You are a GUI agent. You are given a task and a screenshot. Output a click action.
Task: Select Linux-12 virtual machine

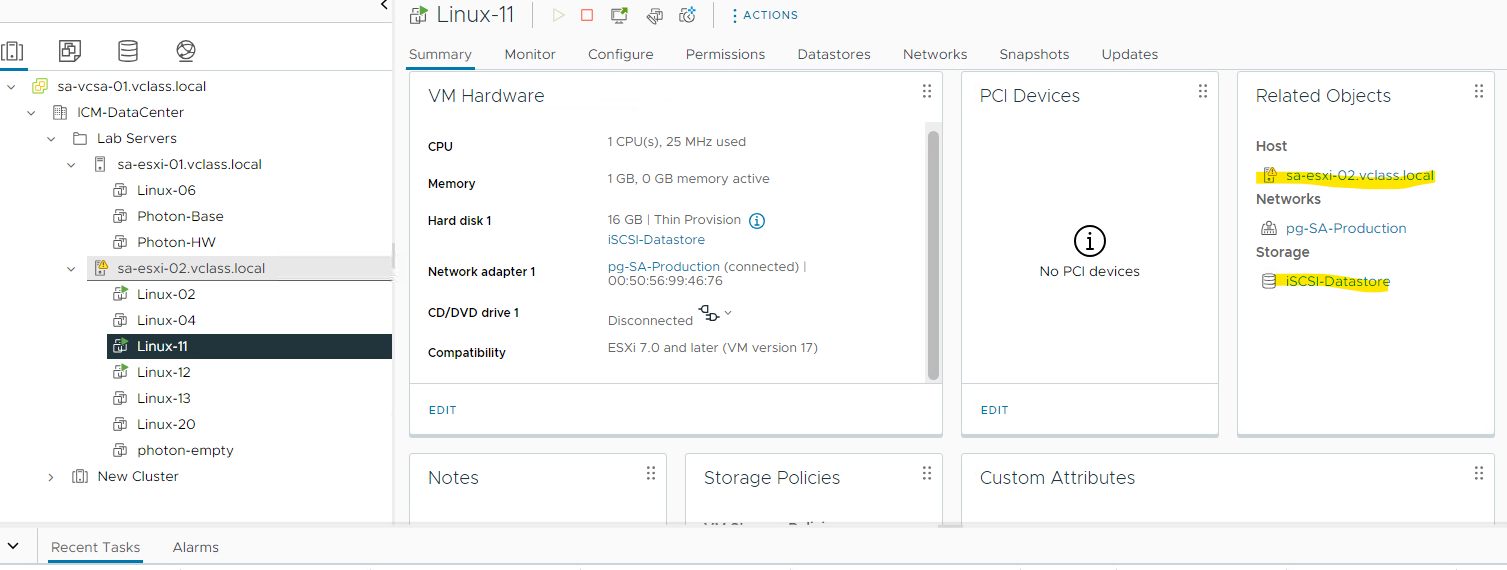(x=164, y=373)
